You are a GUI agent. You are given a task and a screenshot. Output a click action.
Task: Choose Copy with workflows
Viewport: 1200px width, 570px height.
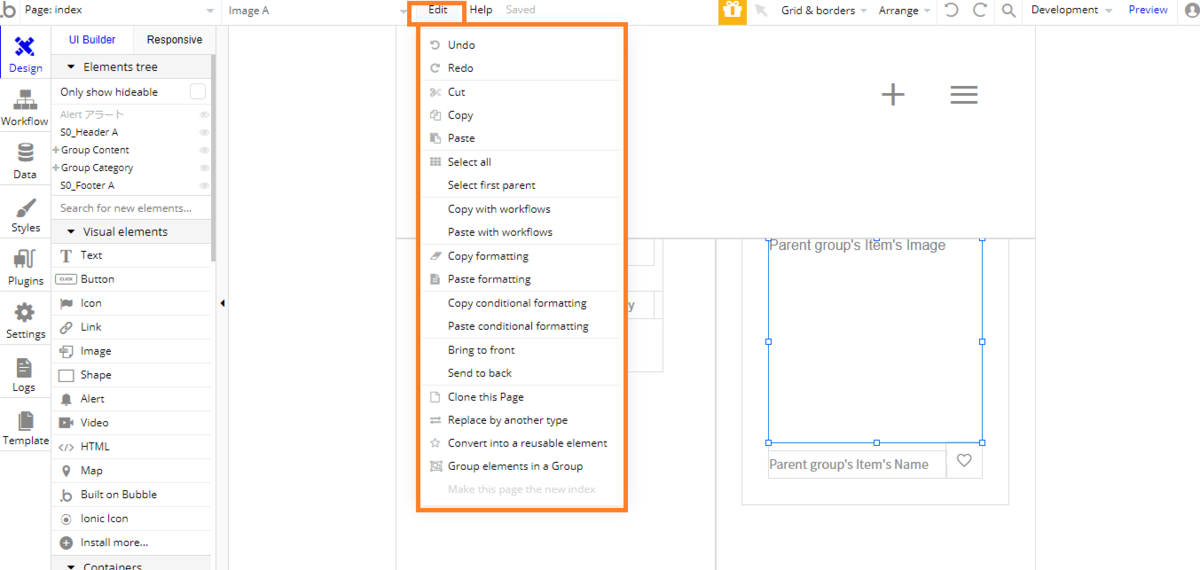click(x=499, y=209)
